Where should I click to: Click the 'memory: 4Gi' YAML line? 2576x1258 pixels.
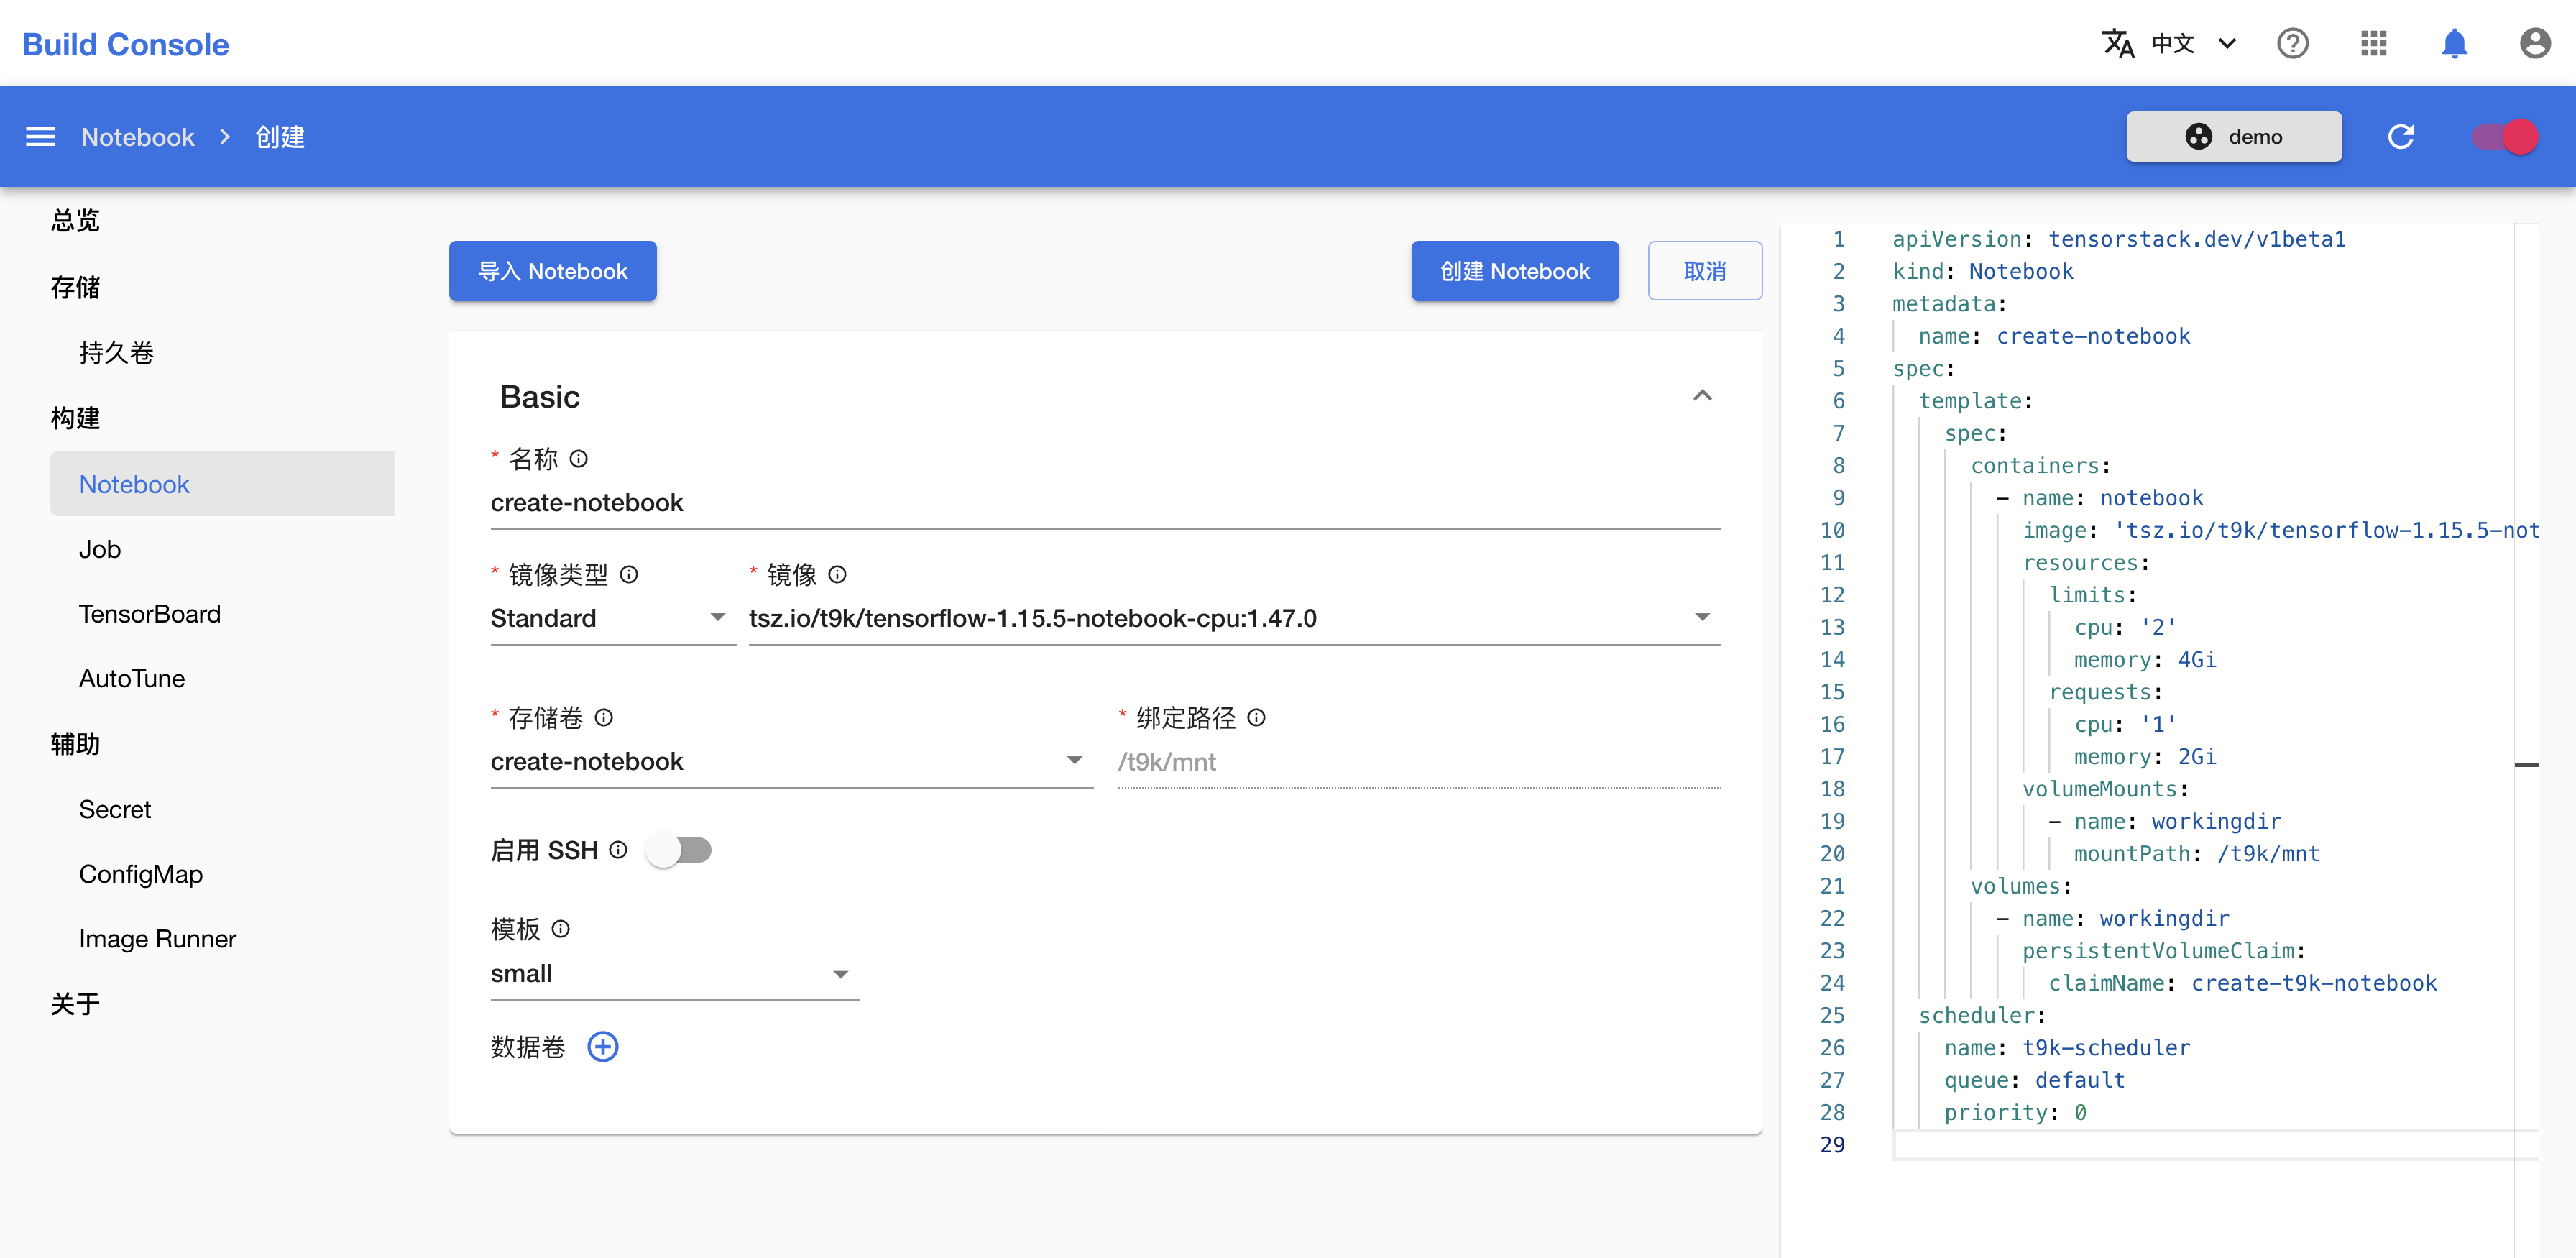point(2144,660)
